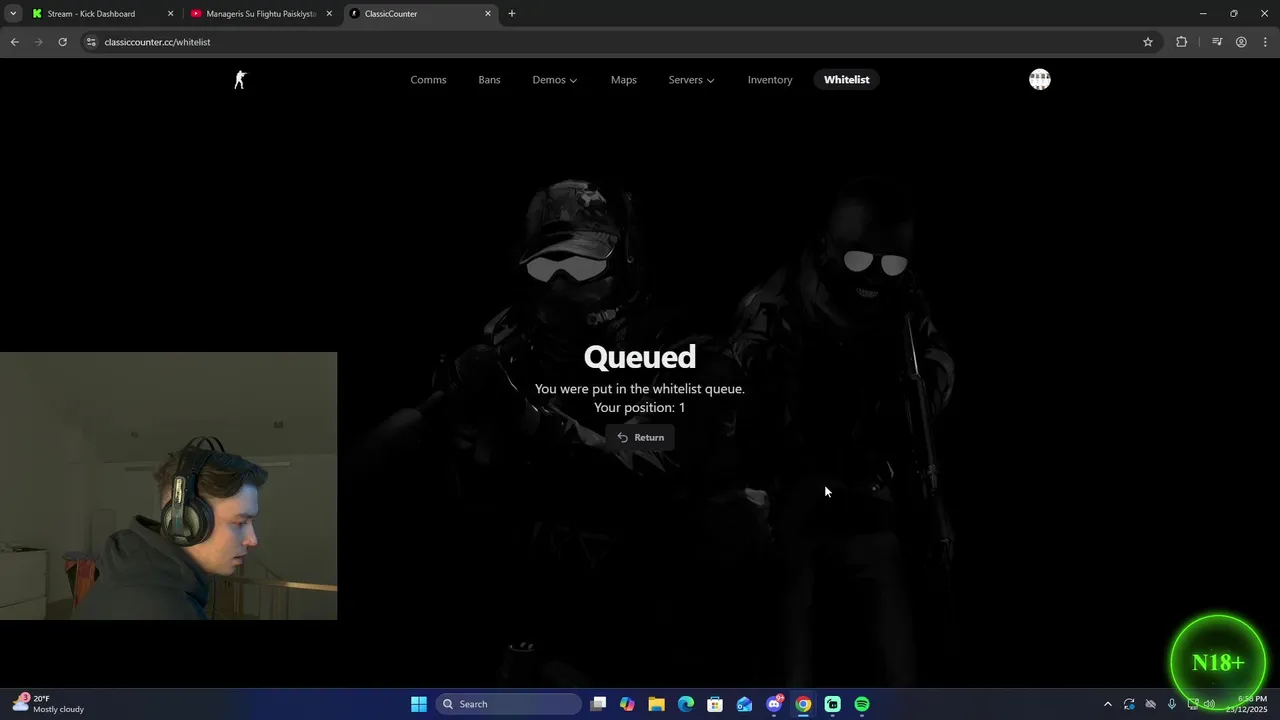Screen dimensions: 1280x720
Task: Open the Extensions puzzle icon
Action: [x=1182, y=42]
